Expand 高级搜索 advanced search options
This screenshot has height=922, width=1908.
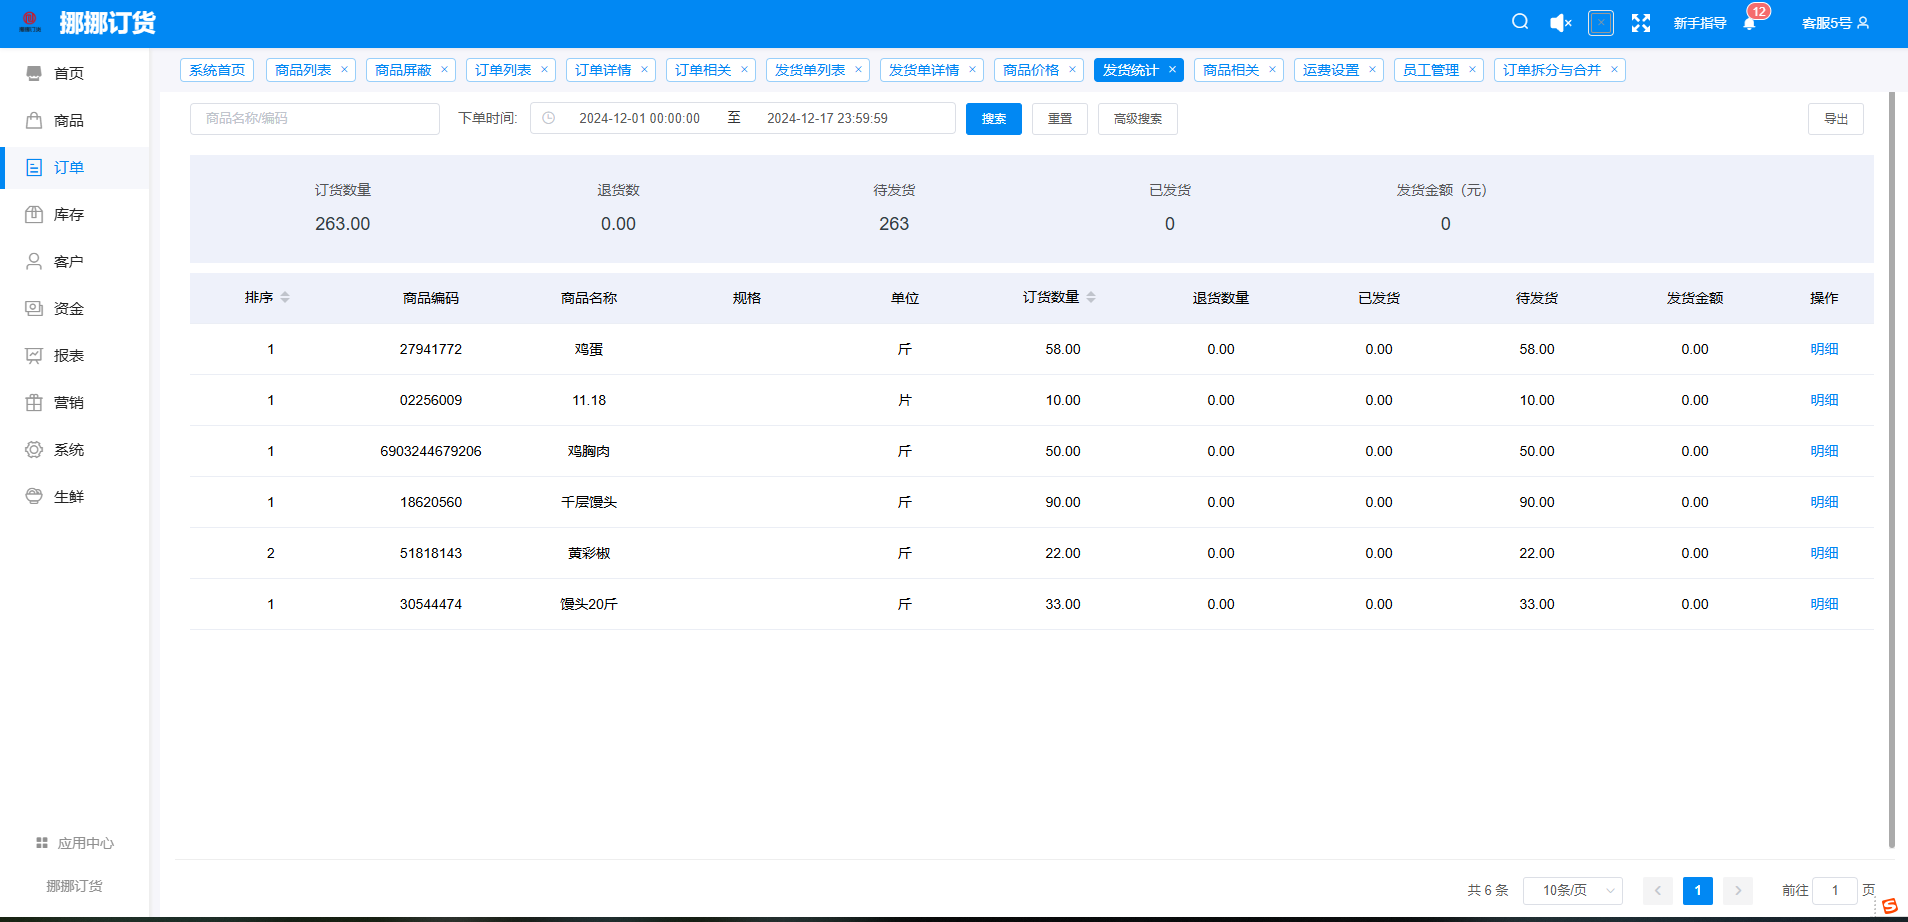[x=1137, y=119]
